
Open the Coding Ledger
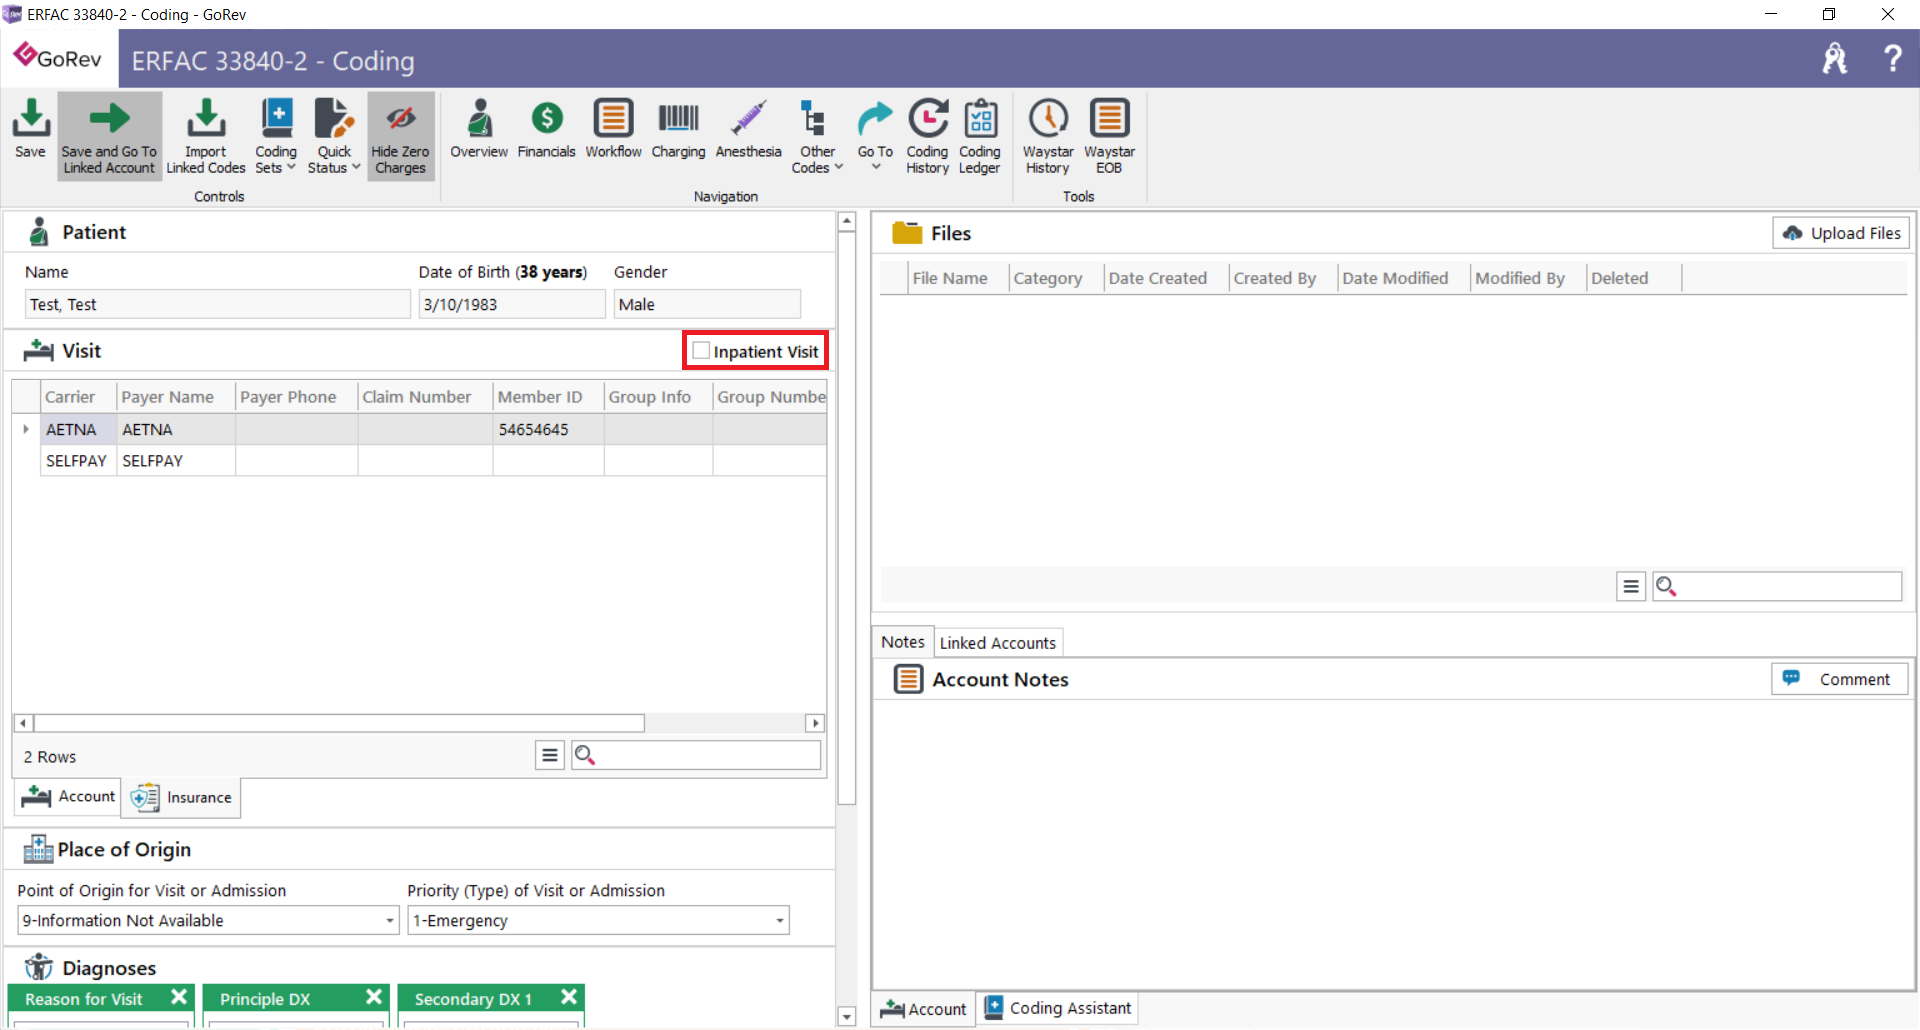[980, 136]
